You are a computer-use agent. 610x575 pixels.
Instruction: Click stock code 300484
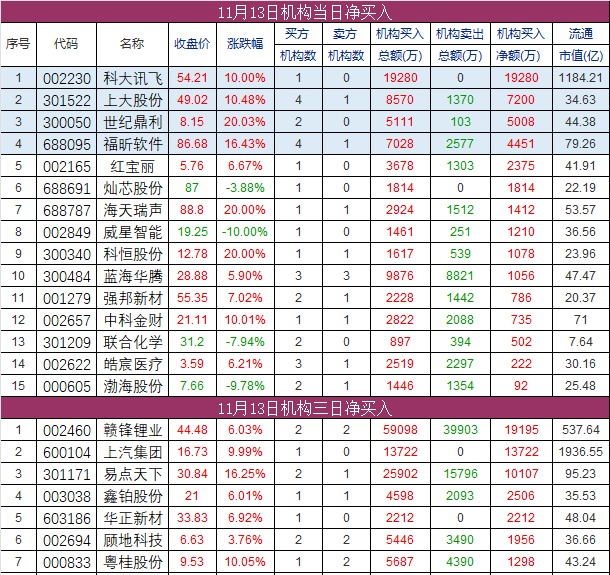pyautogui.click(x=67, y=277)
